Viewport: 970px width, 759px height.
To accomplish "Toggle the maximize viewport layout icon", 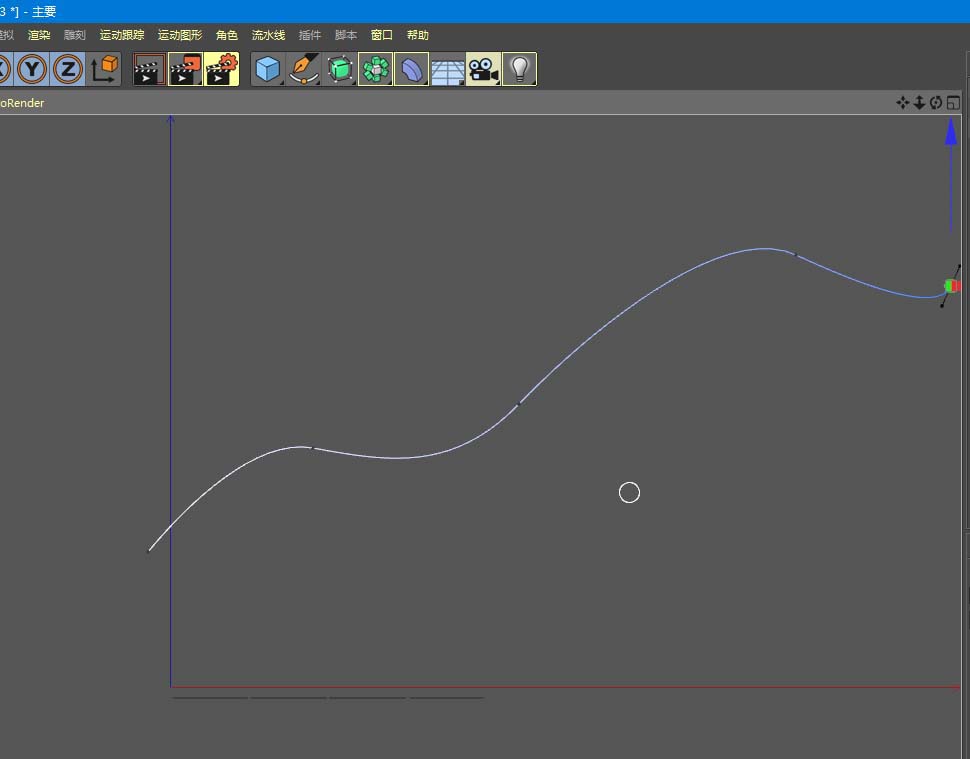I will 953,102.
